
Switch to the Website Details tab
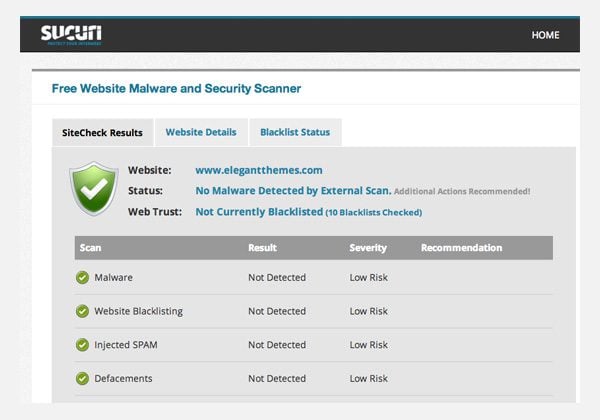[x=201, y=132]
